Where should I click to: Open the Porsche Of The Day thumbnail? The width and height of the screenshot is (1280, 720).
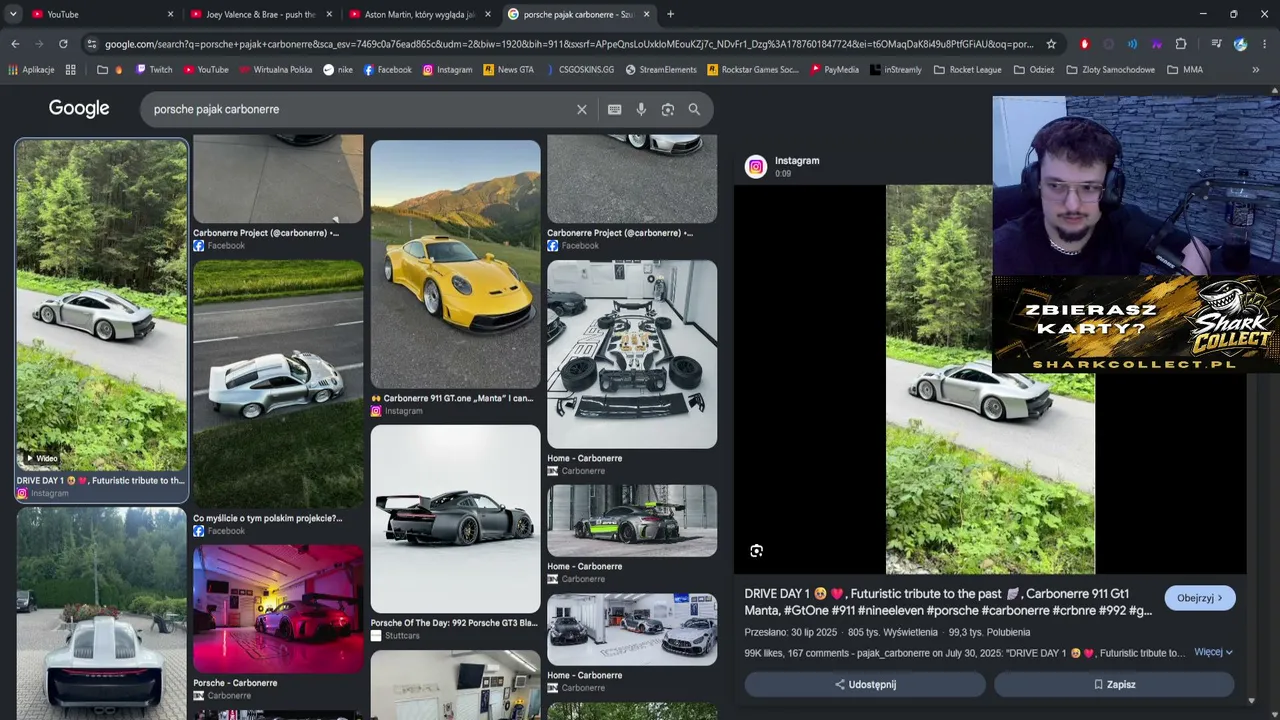coord(455,519)
